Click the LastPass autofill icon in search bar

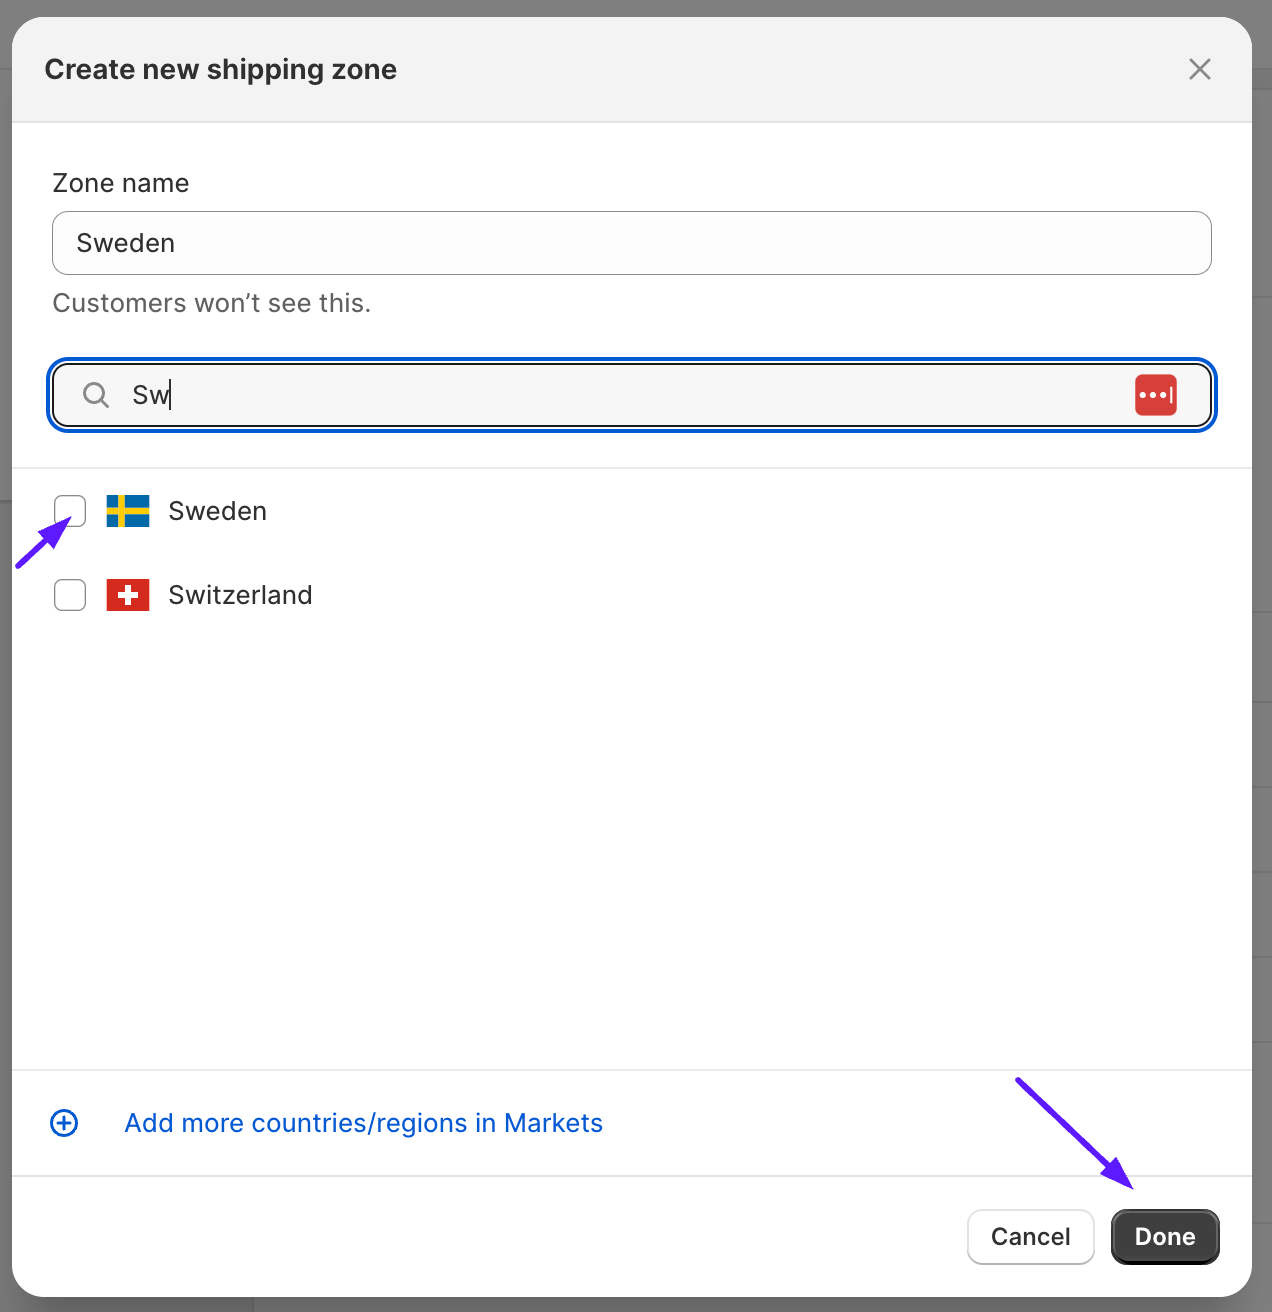[1156, 394]
